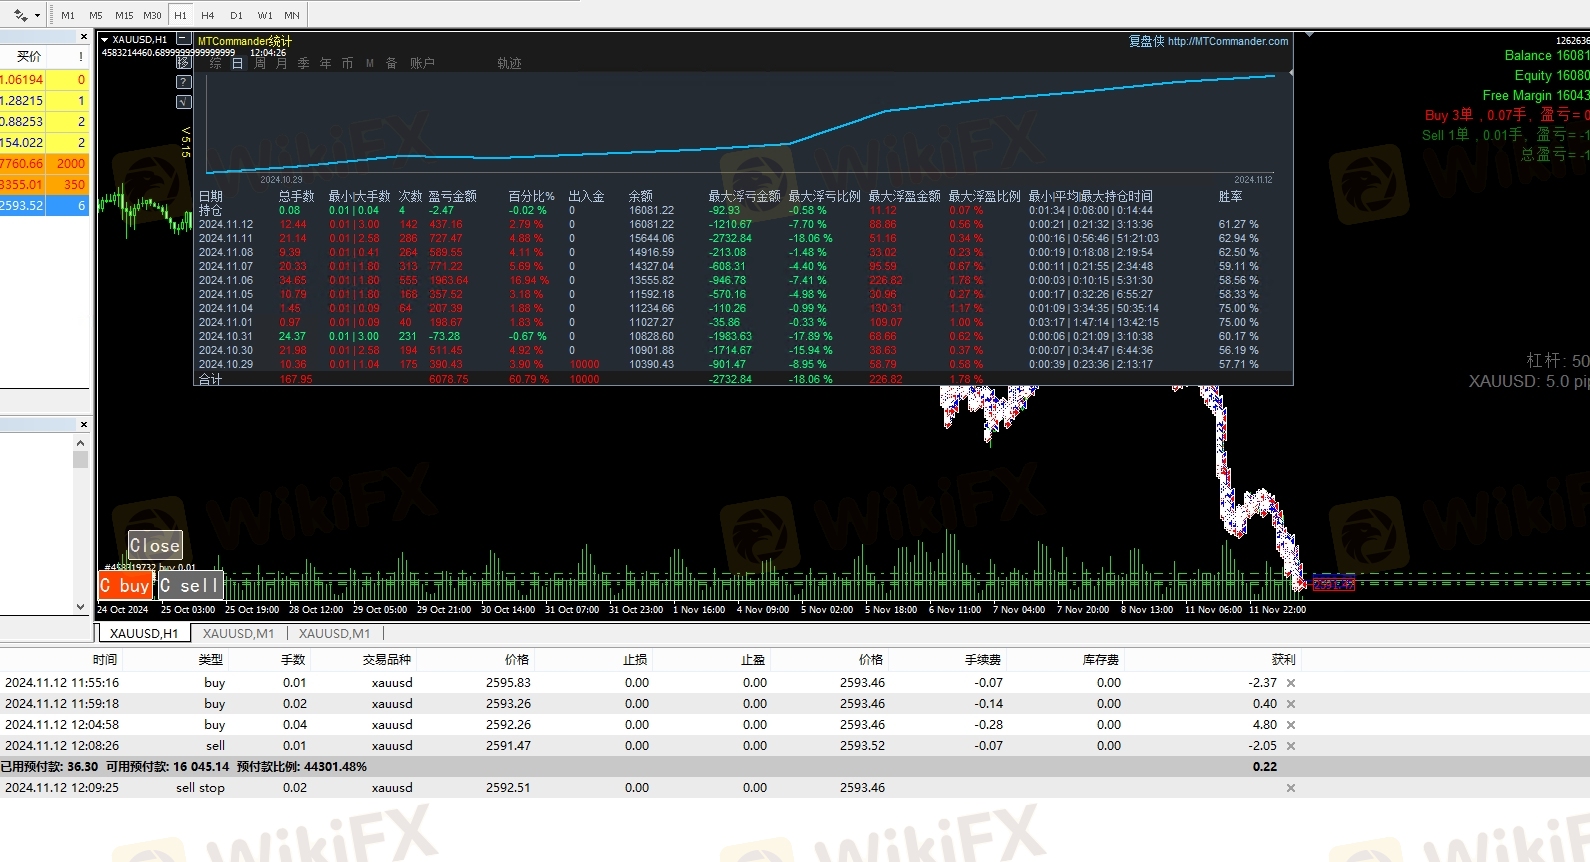Delete the pending sell stop order
The height and width of the screenshot is (862, 1590).
click(x=1291, y=788)
